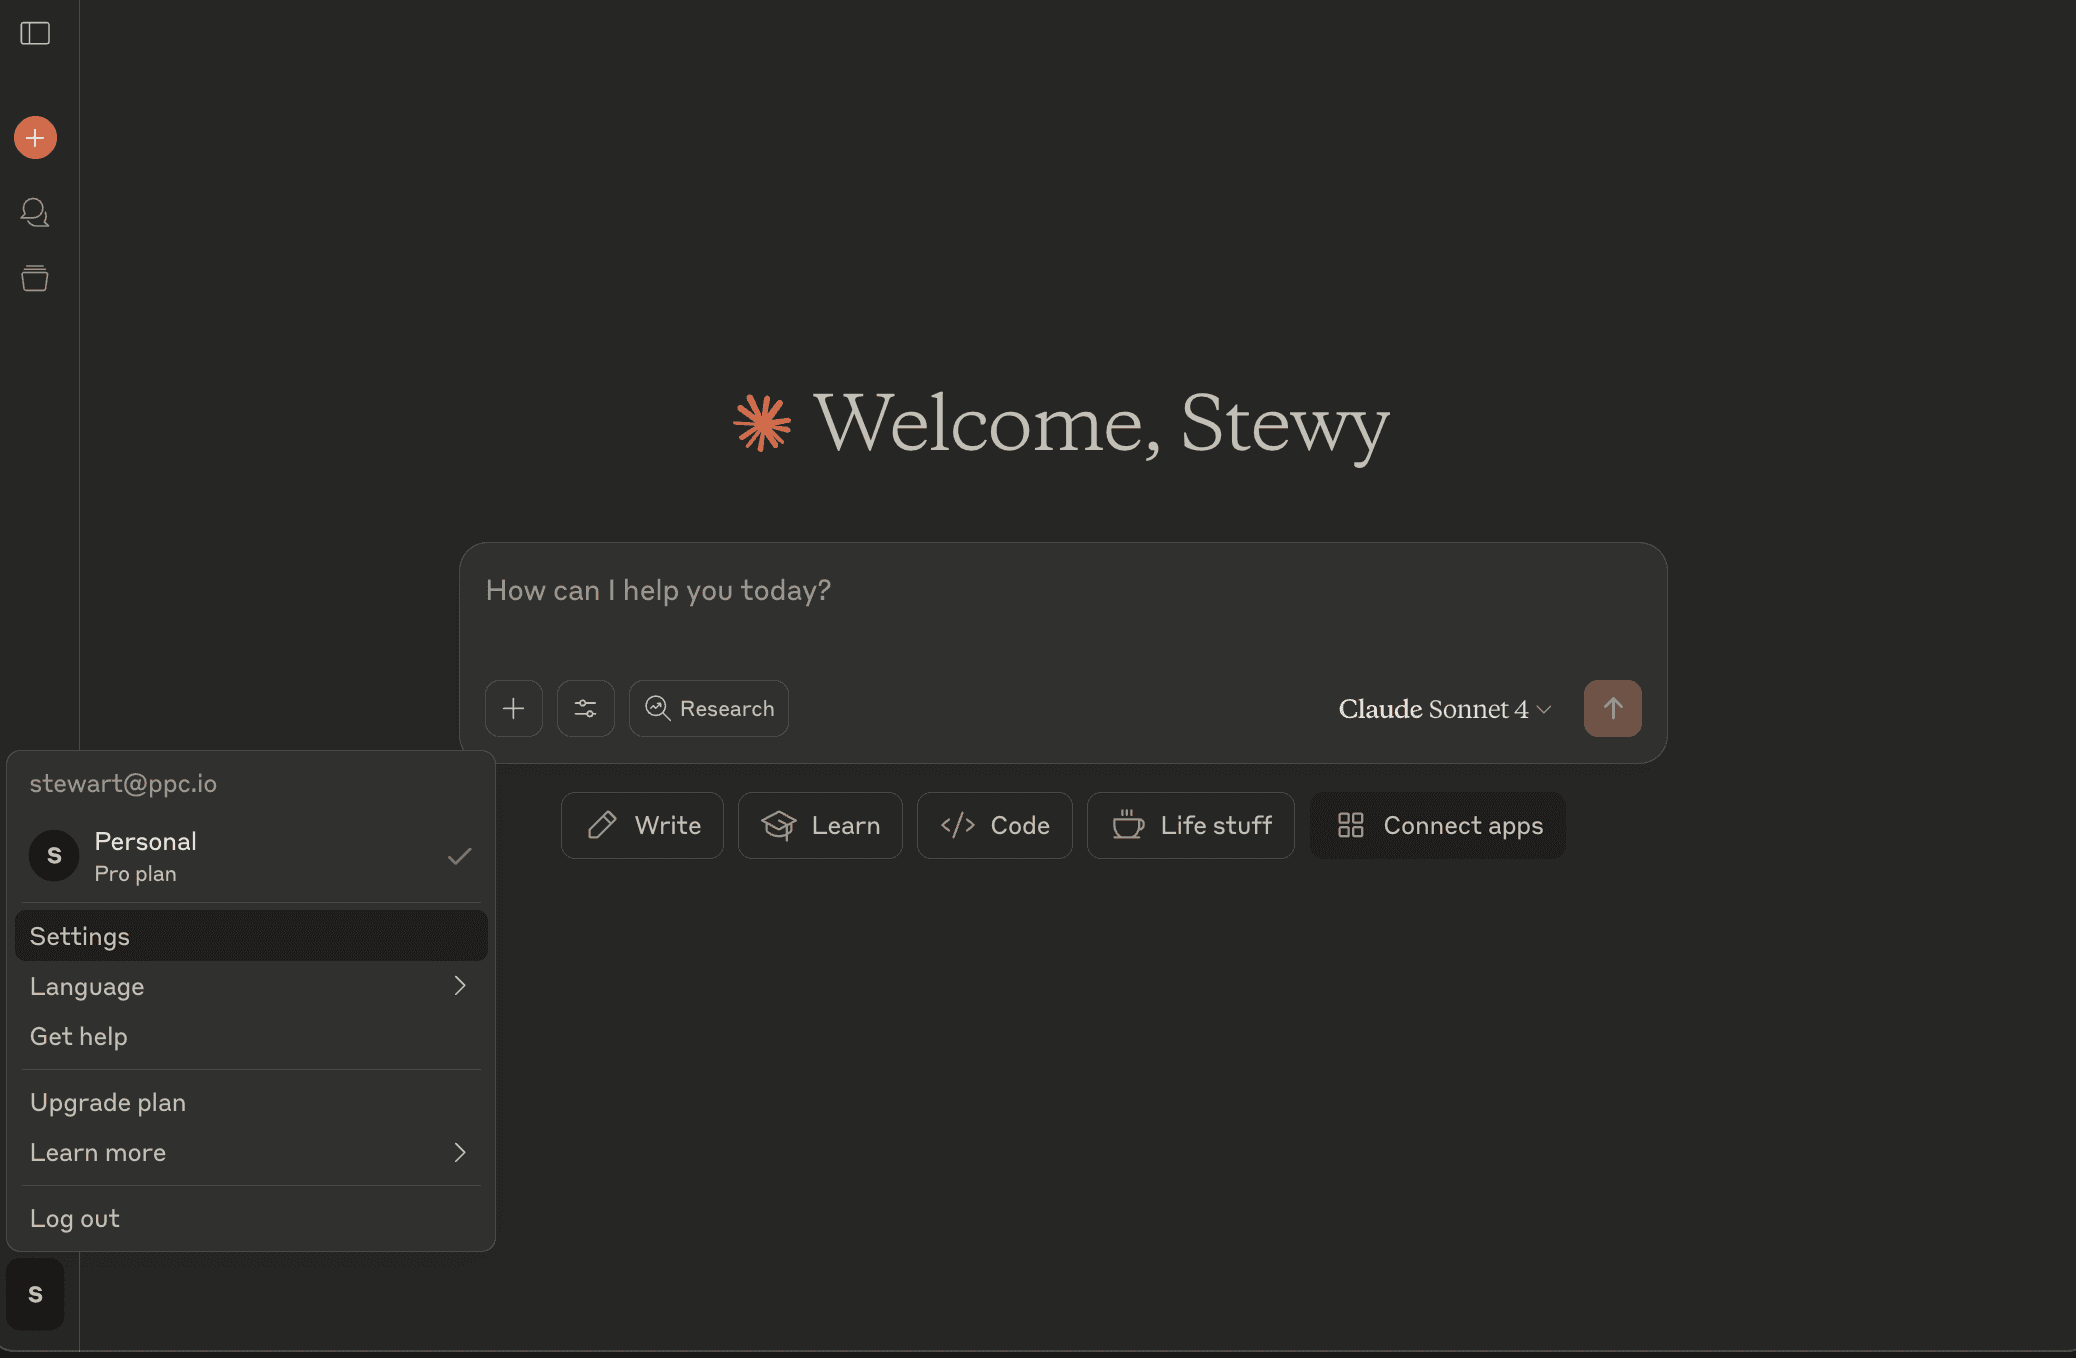Open the Projects icon in the sidebar
2076x1358 pixels.
pyautogui.click(x=35, y=278)
